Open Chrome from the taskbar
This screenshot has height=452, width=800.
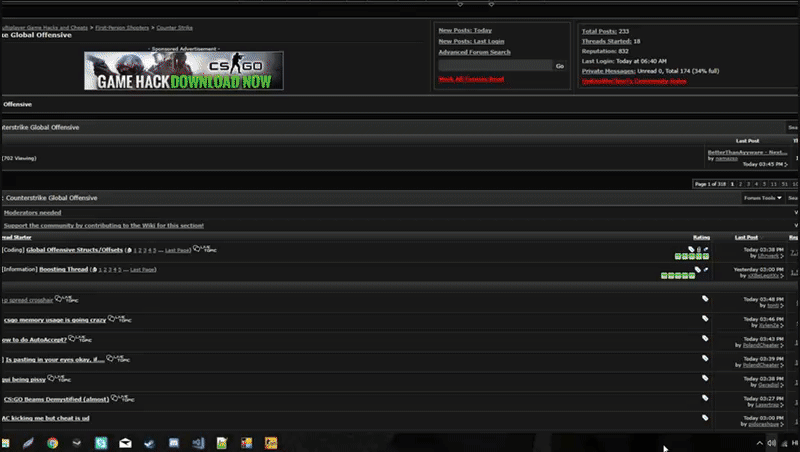point(53,443)
